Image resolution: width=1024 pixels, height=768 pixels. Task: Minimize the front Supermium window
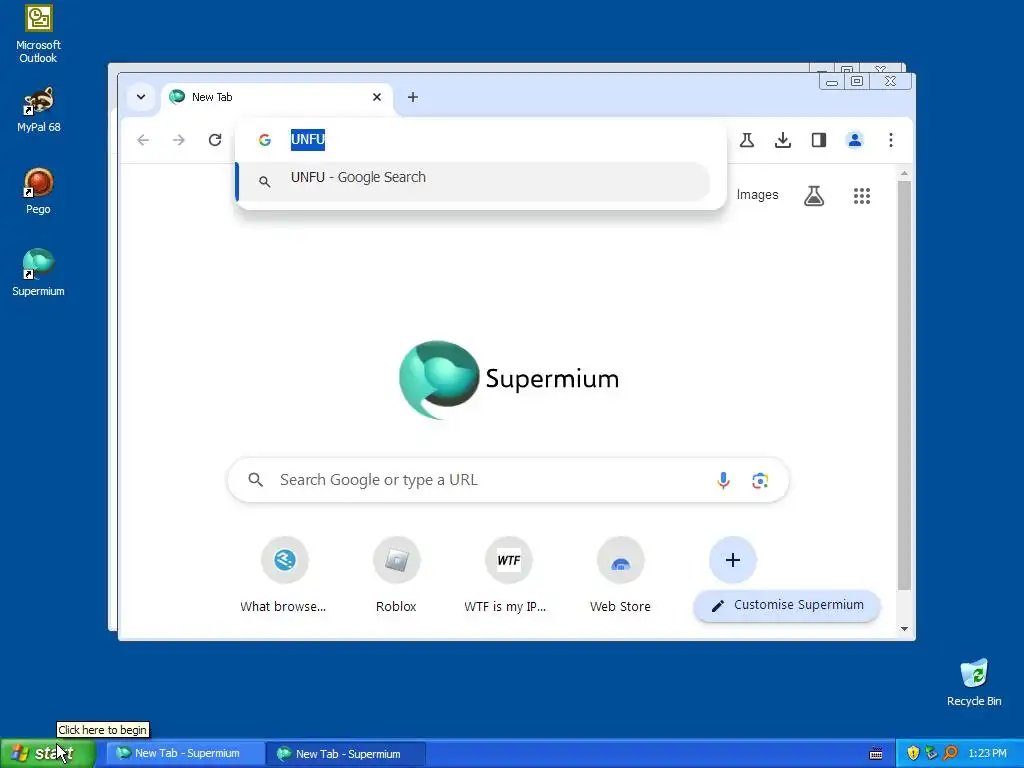click(x=831, y=82)
